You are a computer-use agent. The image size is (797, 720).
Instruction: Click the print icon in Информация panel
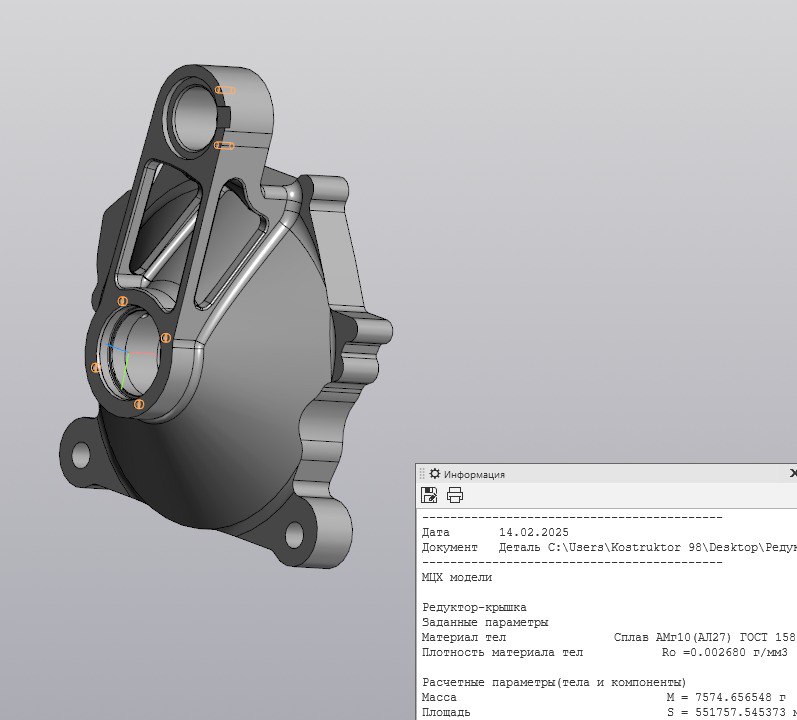[455, 495]
